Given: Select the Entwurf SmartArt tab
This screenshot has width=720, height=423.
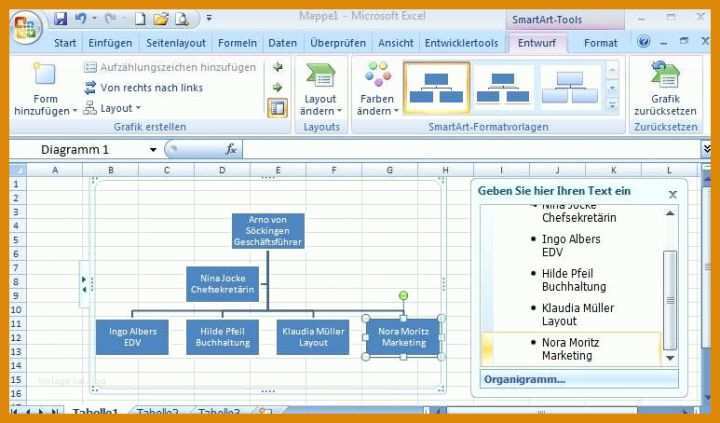Looking at the screenshot, I should 537,43.
